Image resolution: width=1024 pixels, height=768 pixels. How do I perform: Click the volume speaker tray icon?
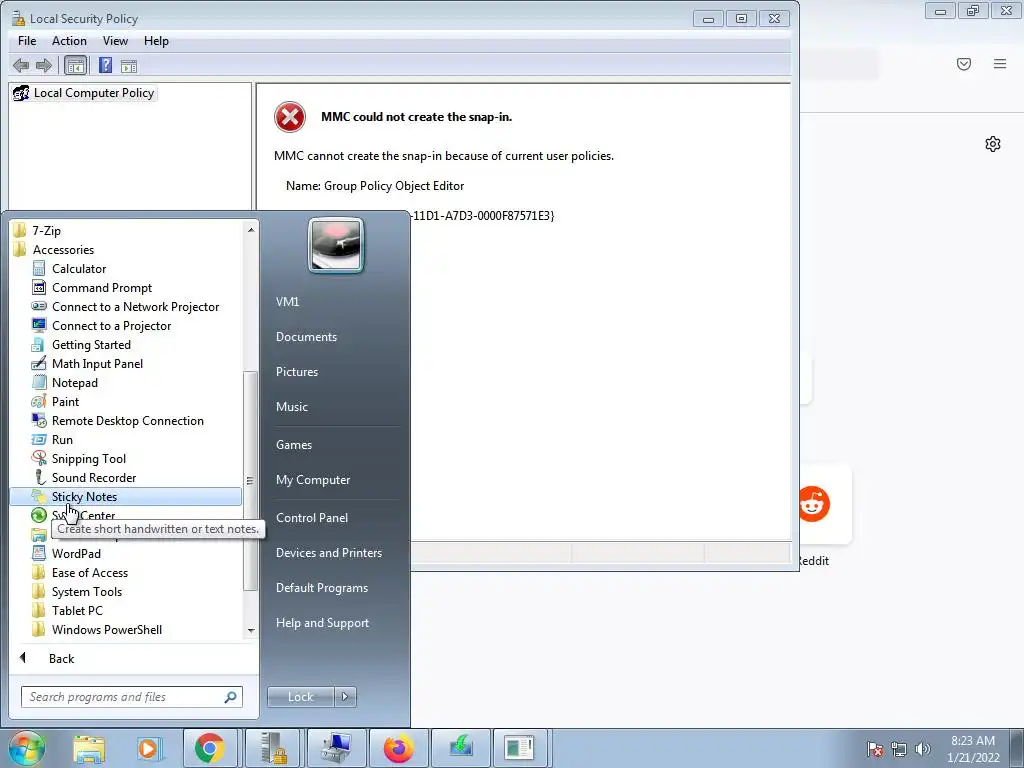pyautogui.click(x=923, y=749)
